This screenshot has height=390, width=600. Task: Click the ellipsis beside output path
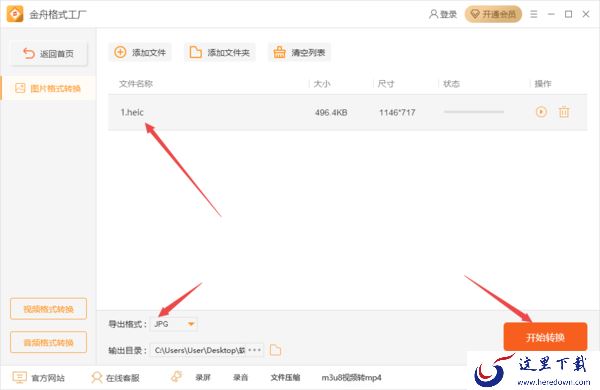[x=255, y=350]
